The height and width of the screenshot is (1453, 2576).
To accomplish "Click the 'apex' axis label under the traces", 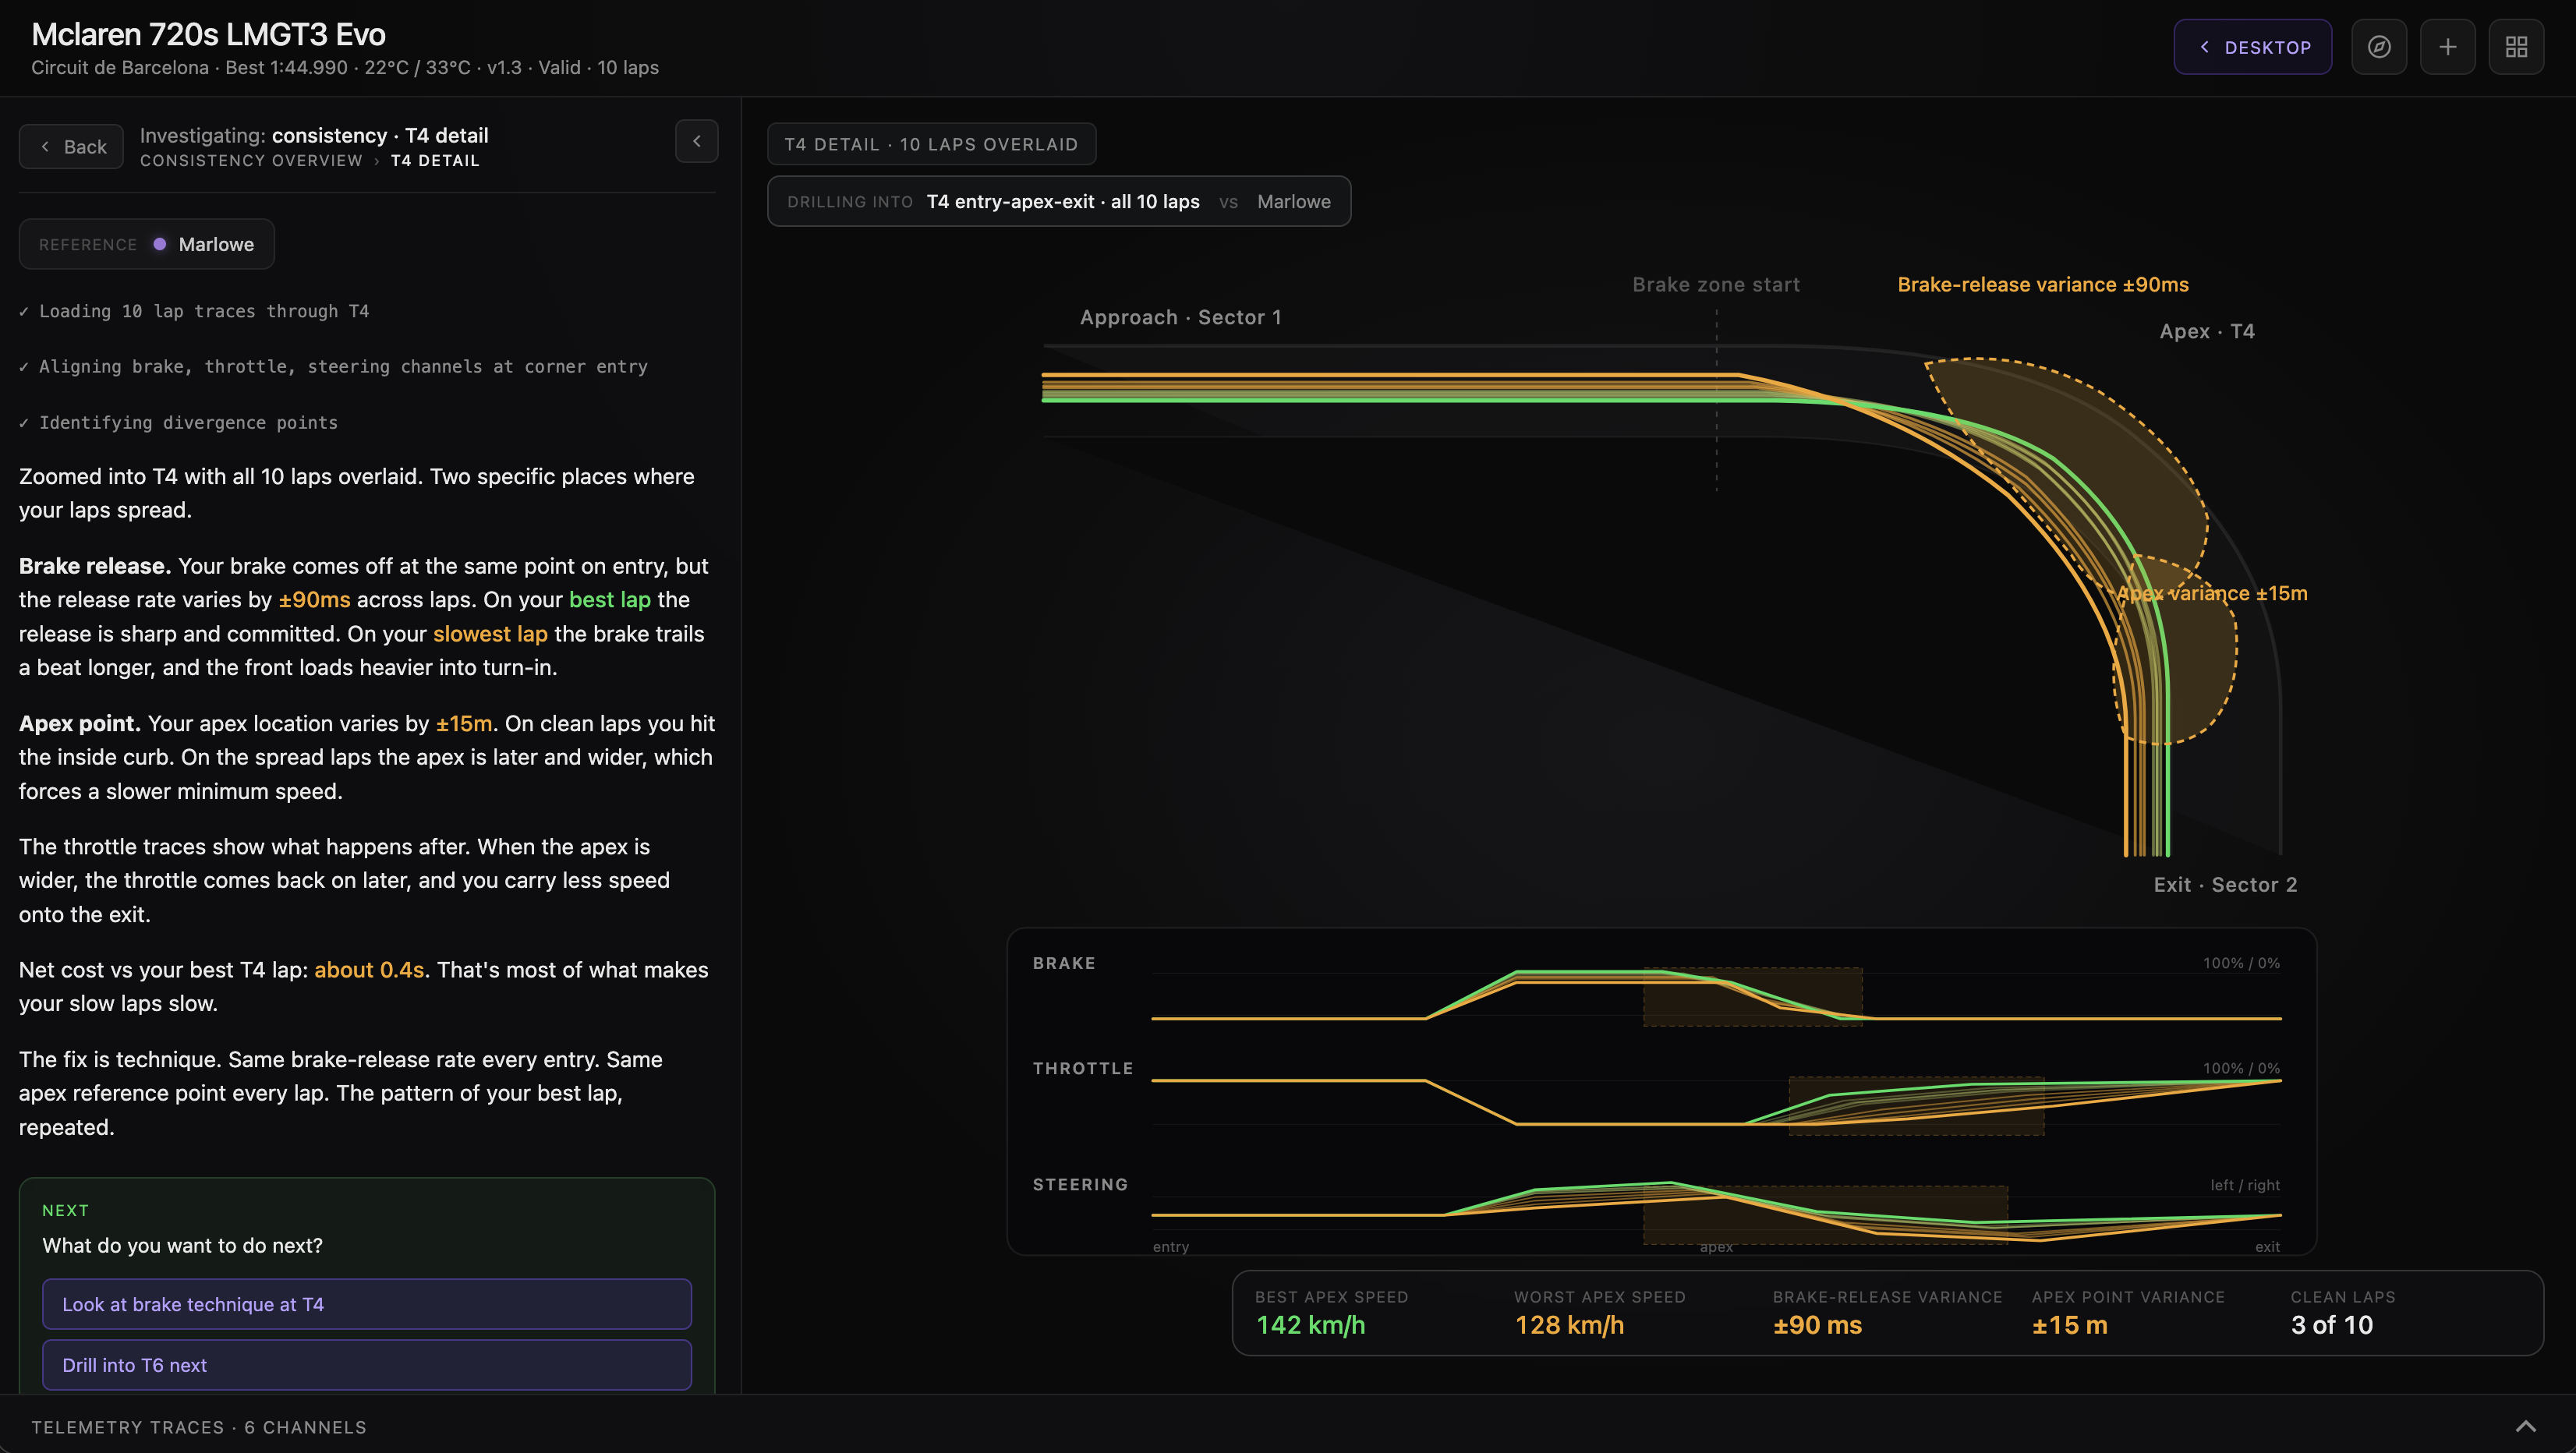I will click(1716, 1247).
